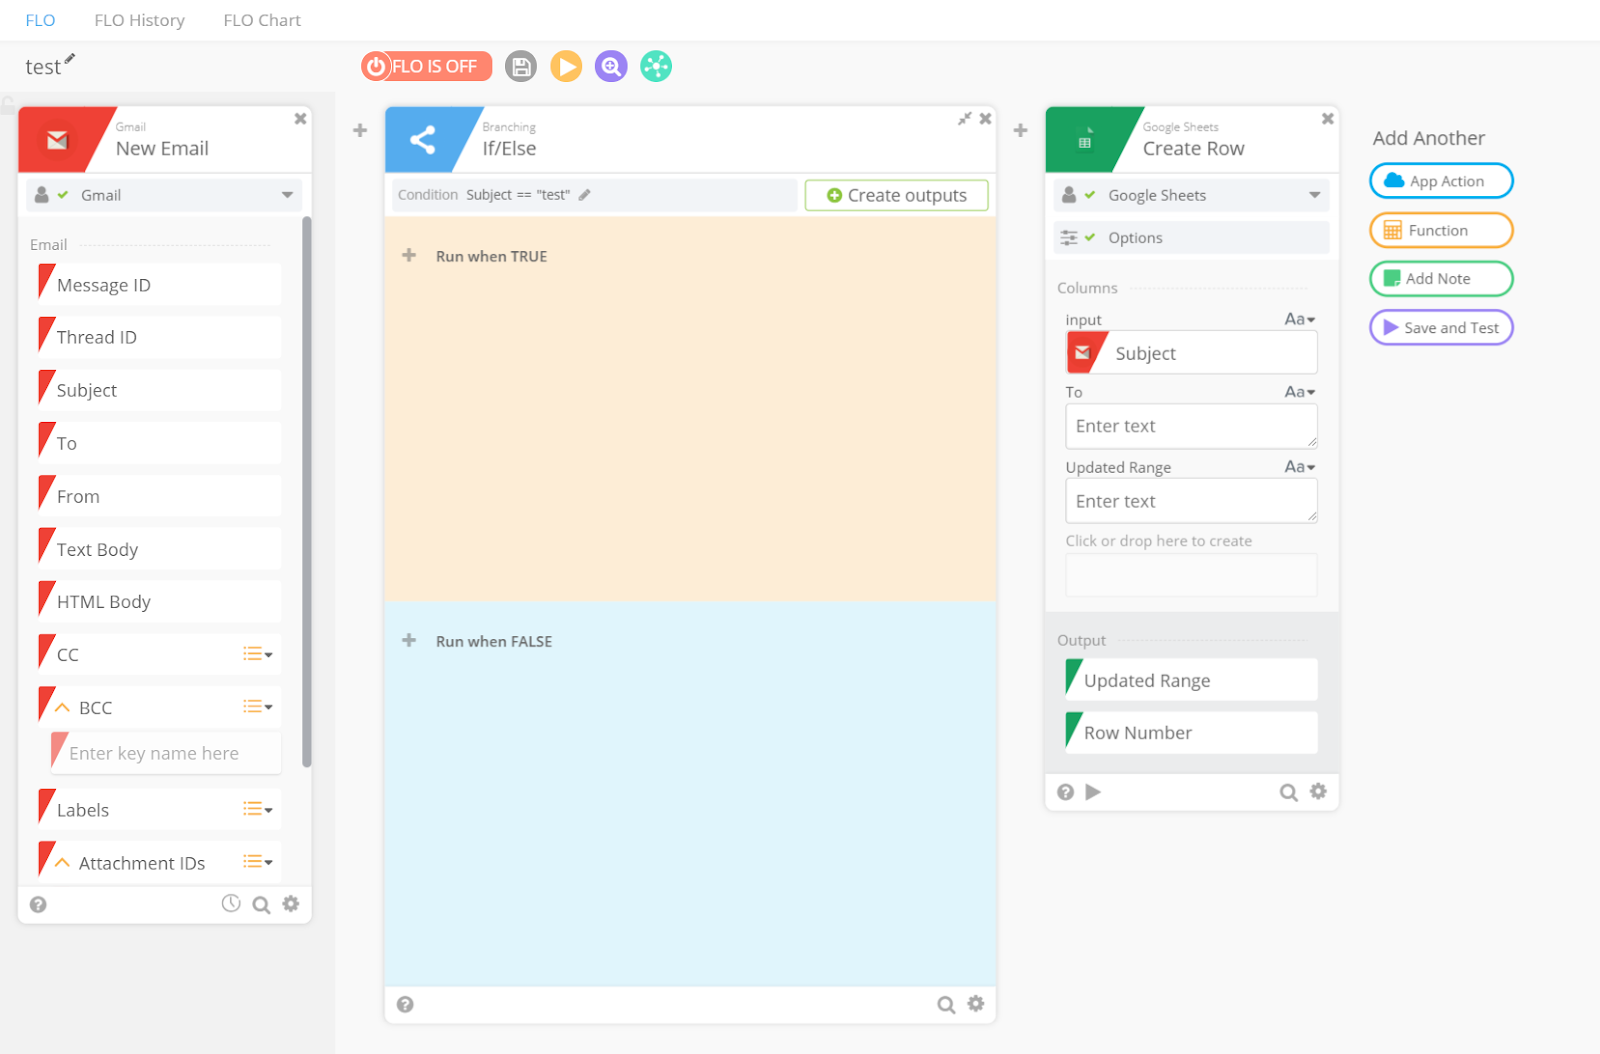This screenshot has height=1054, width=1600.
Task: Click the magnifier on If/Else card
Action: tap(946, 1005)
